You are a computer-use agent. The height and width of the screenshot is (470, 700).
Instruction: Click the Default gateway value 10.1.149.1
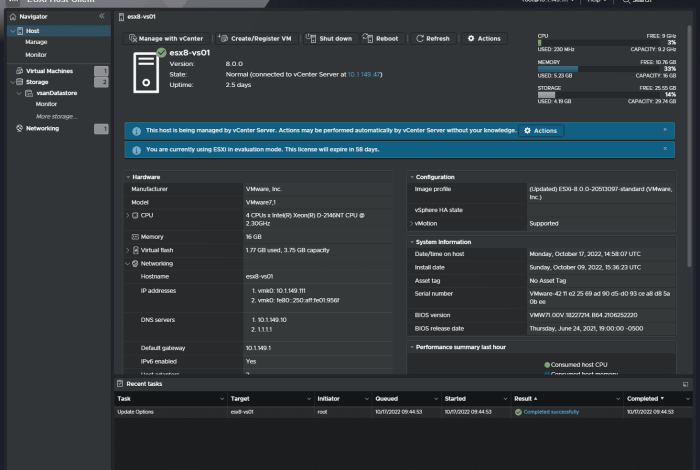click(258, 348)
